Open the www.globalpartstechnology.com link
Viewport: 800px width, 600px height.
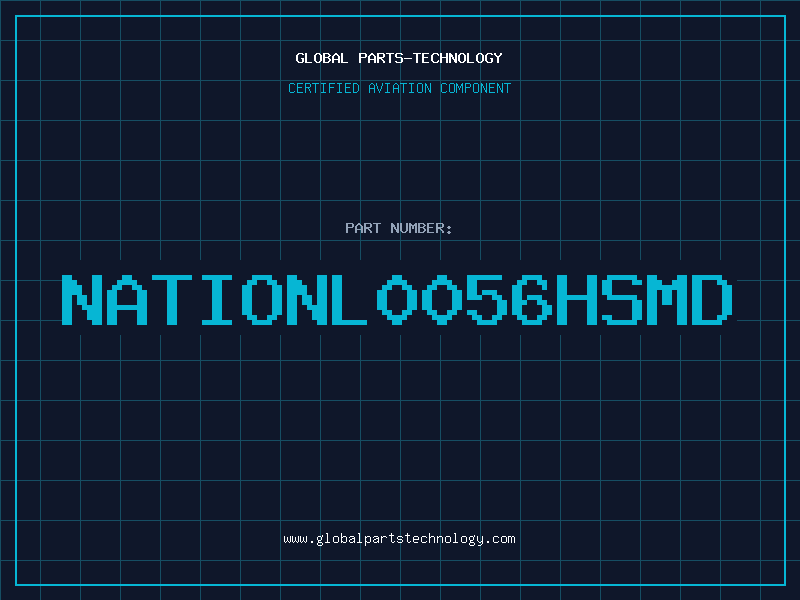(x=399, y=539)
